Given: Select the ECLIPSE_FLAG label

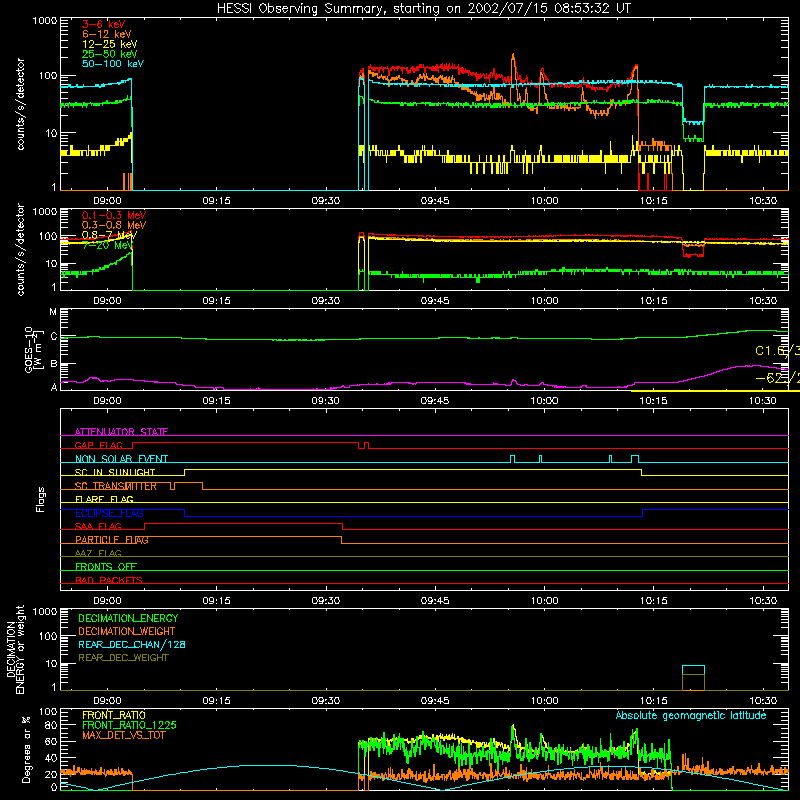Looking at the screenshot, I should click(109, 513).
